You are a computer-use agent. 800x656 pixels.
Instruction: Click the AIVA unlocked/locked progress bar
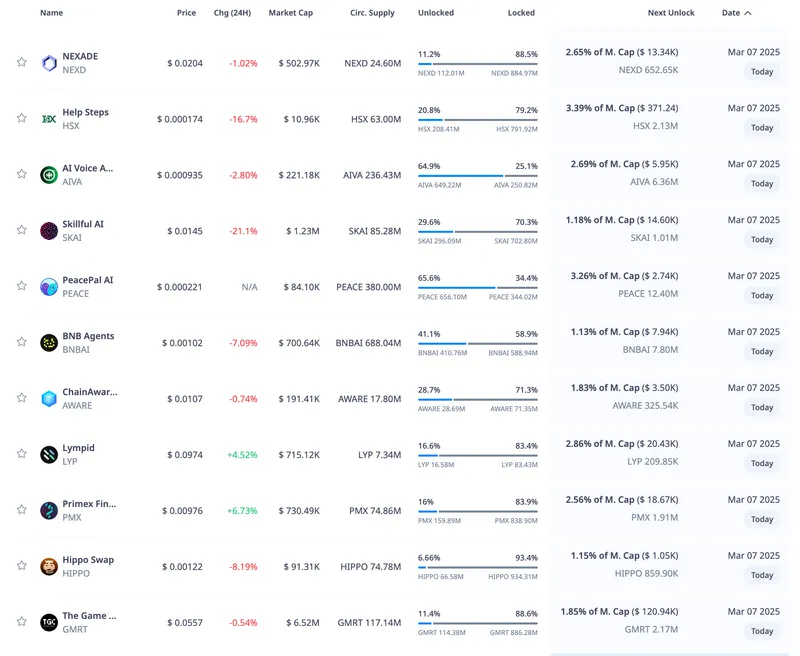[x=477, y=176]
